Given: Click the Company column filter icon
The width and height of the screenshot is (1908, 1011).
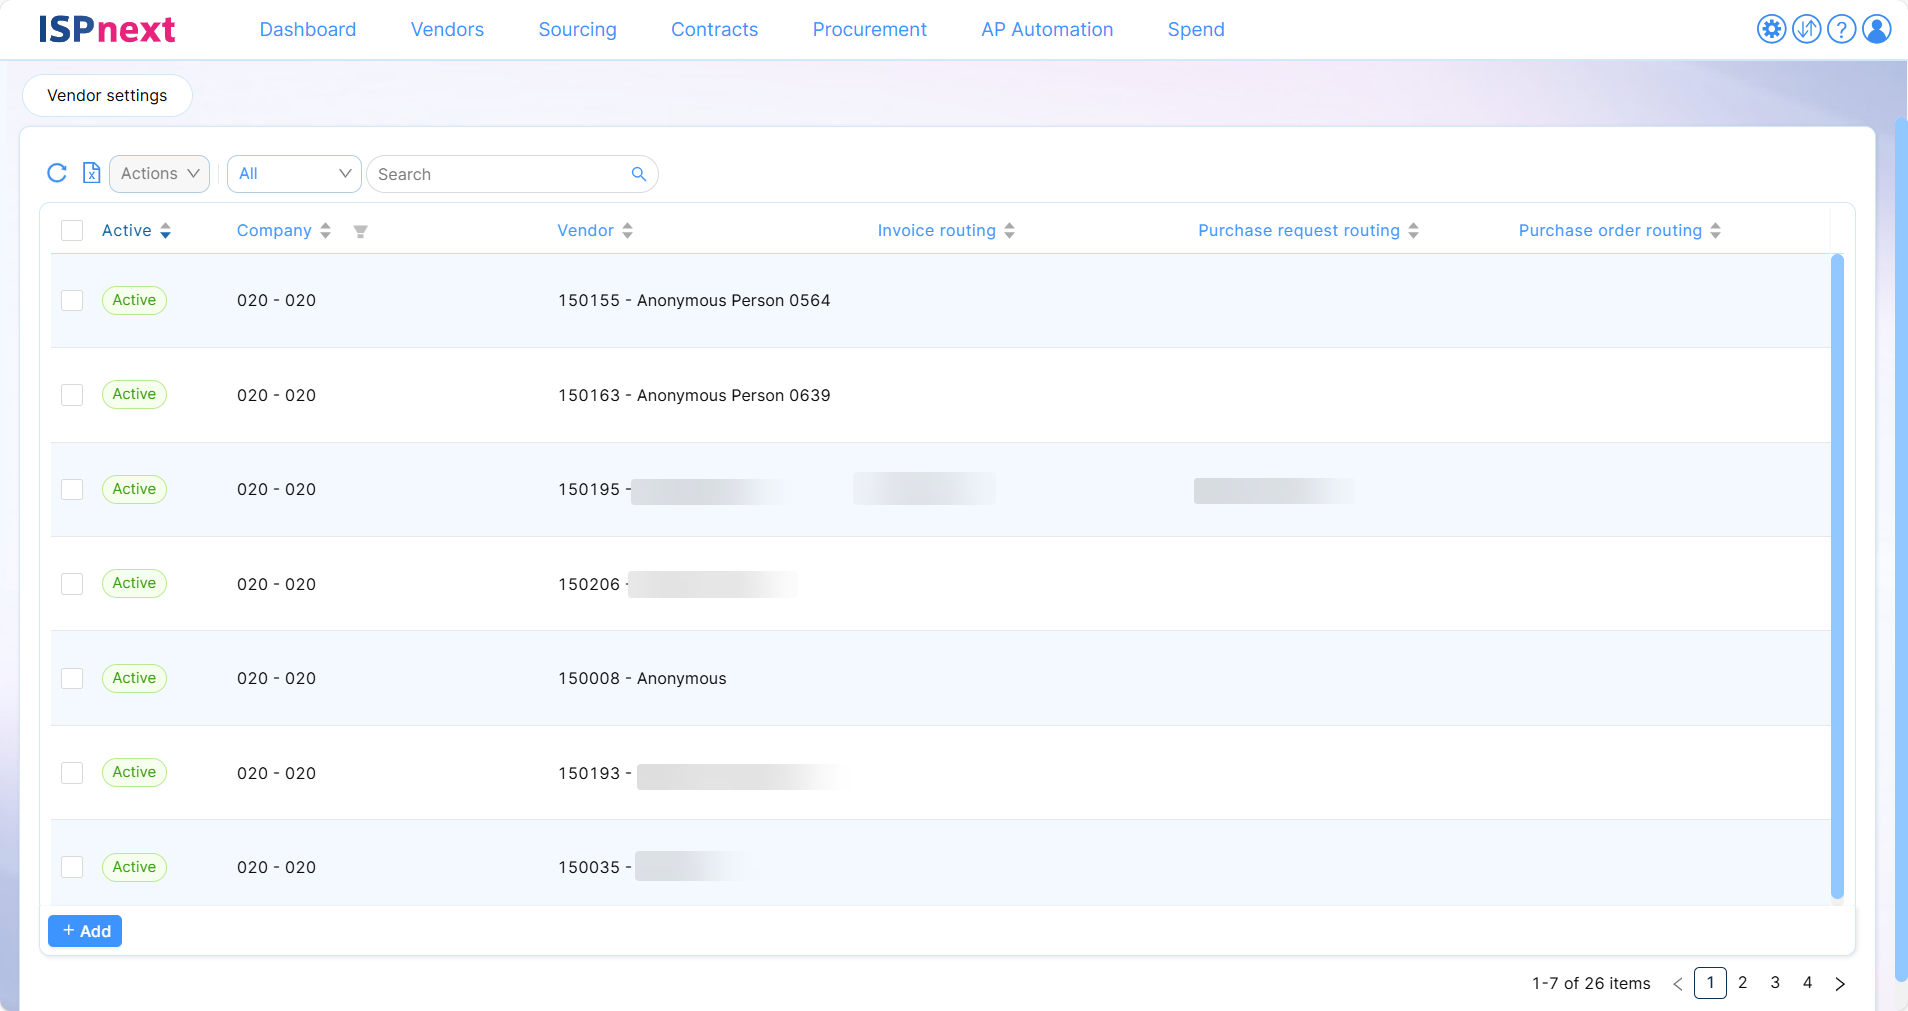Looking at the screenshot, I should (360, 231).
